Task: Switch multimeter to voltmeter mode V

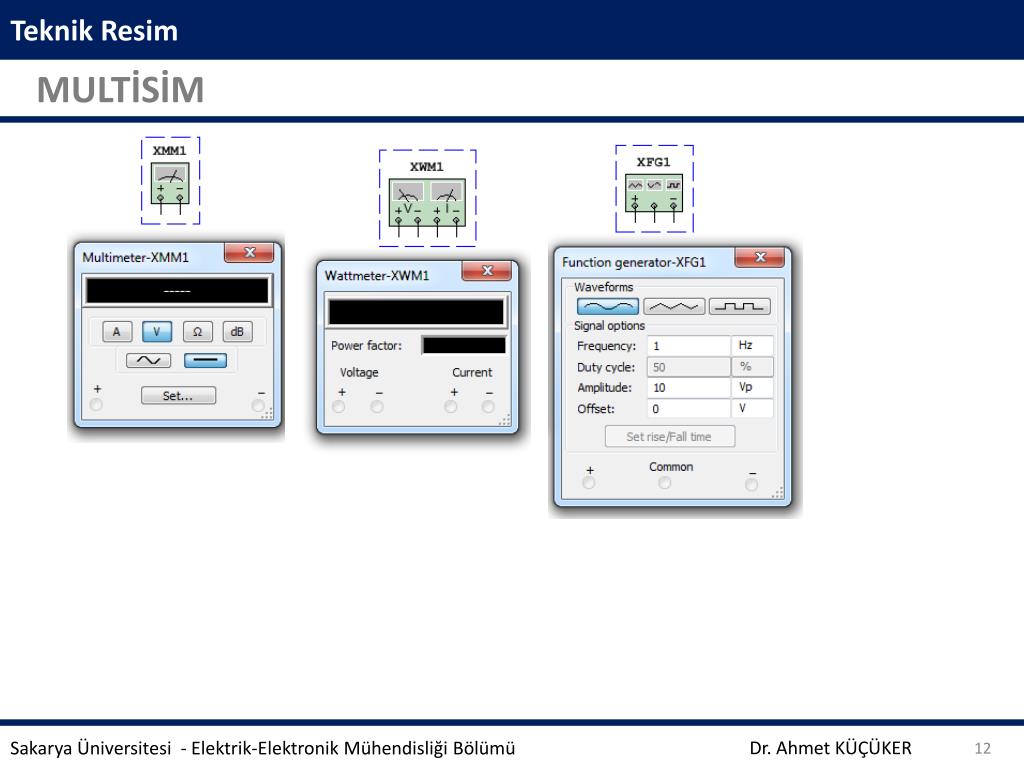Action: click(x=157, y=332)
